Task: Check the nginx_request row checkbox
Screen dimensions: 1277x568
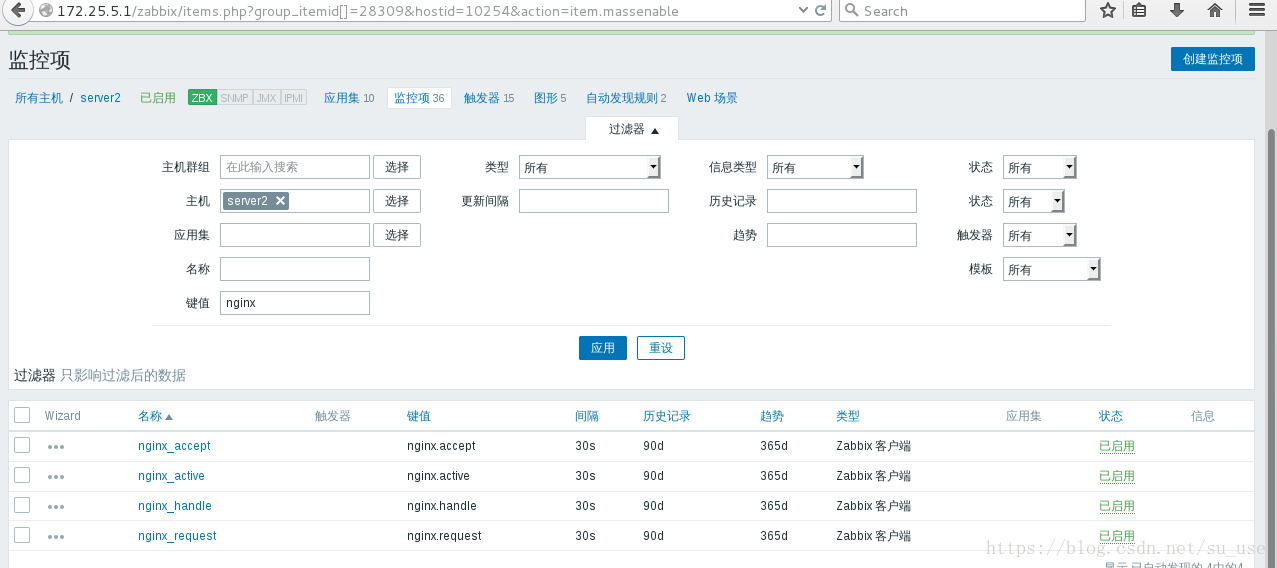Action: tap(22, 535)
